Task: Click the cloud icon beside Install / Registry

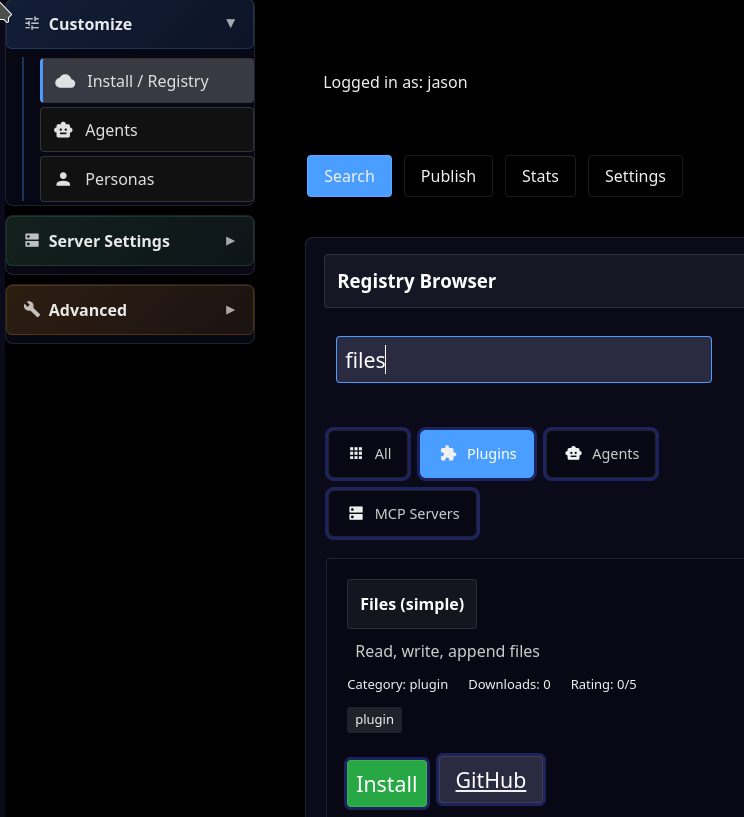Action: (65, 81)
